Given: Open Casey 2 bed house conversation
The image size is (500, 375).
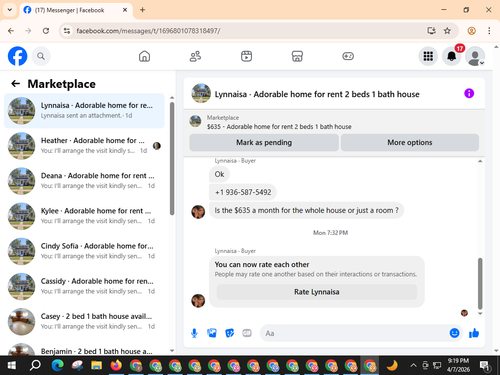Looking at the screenshot, I should coord(84,322).
